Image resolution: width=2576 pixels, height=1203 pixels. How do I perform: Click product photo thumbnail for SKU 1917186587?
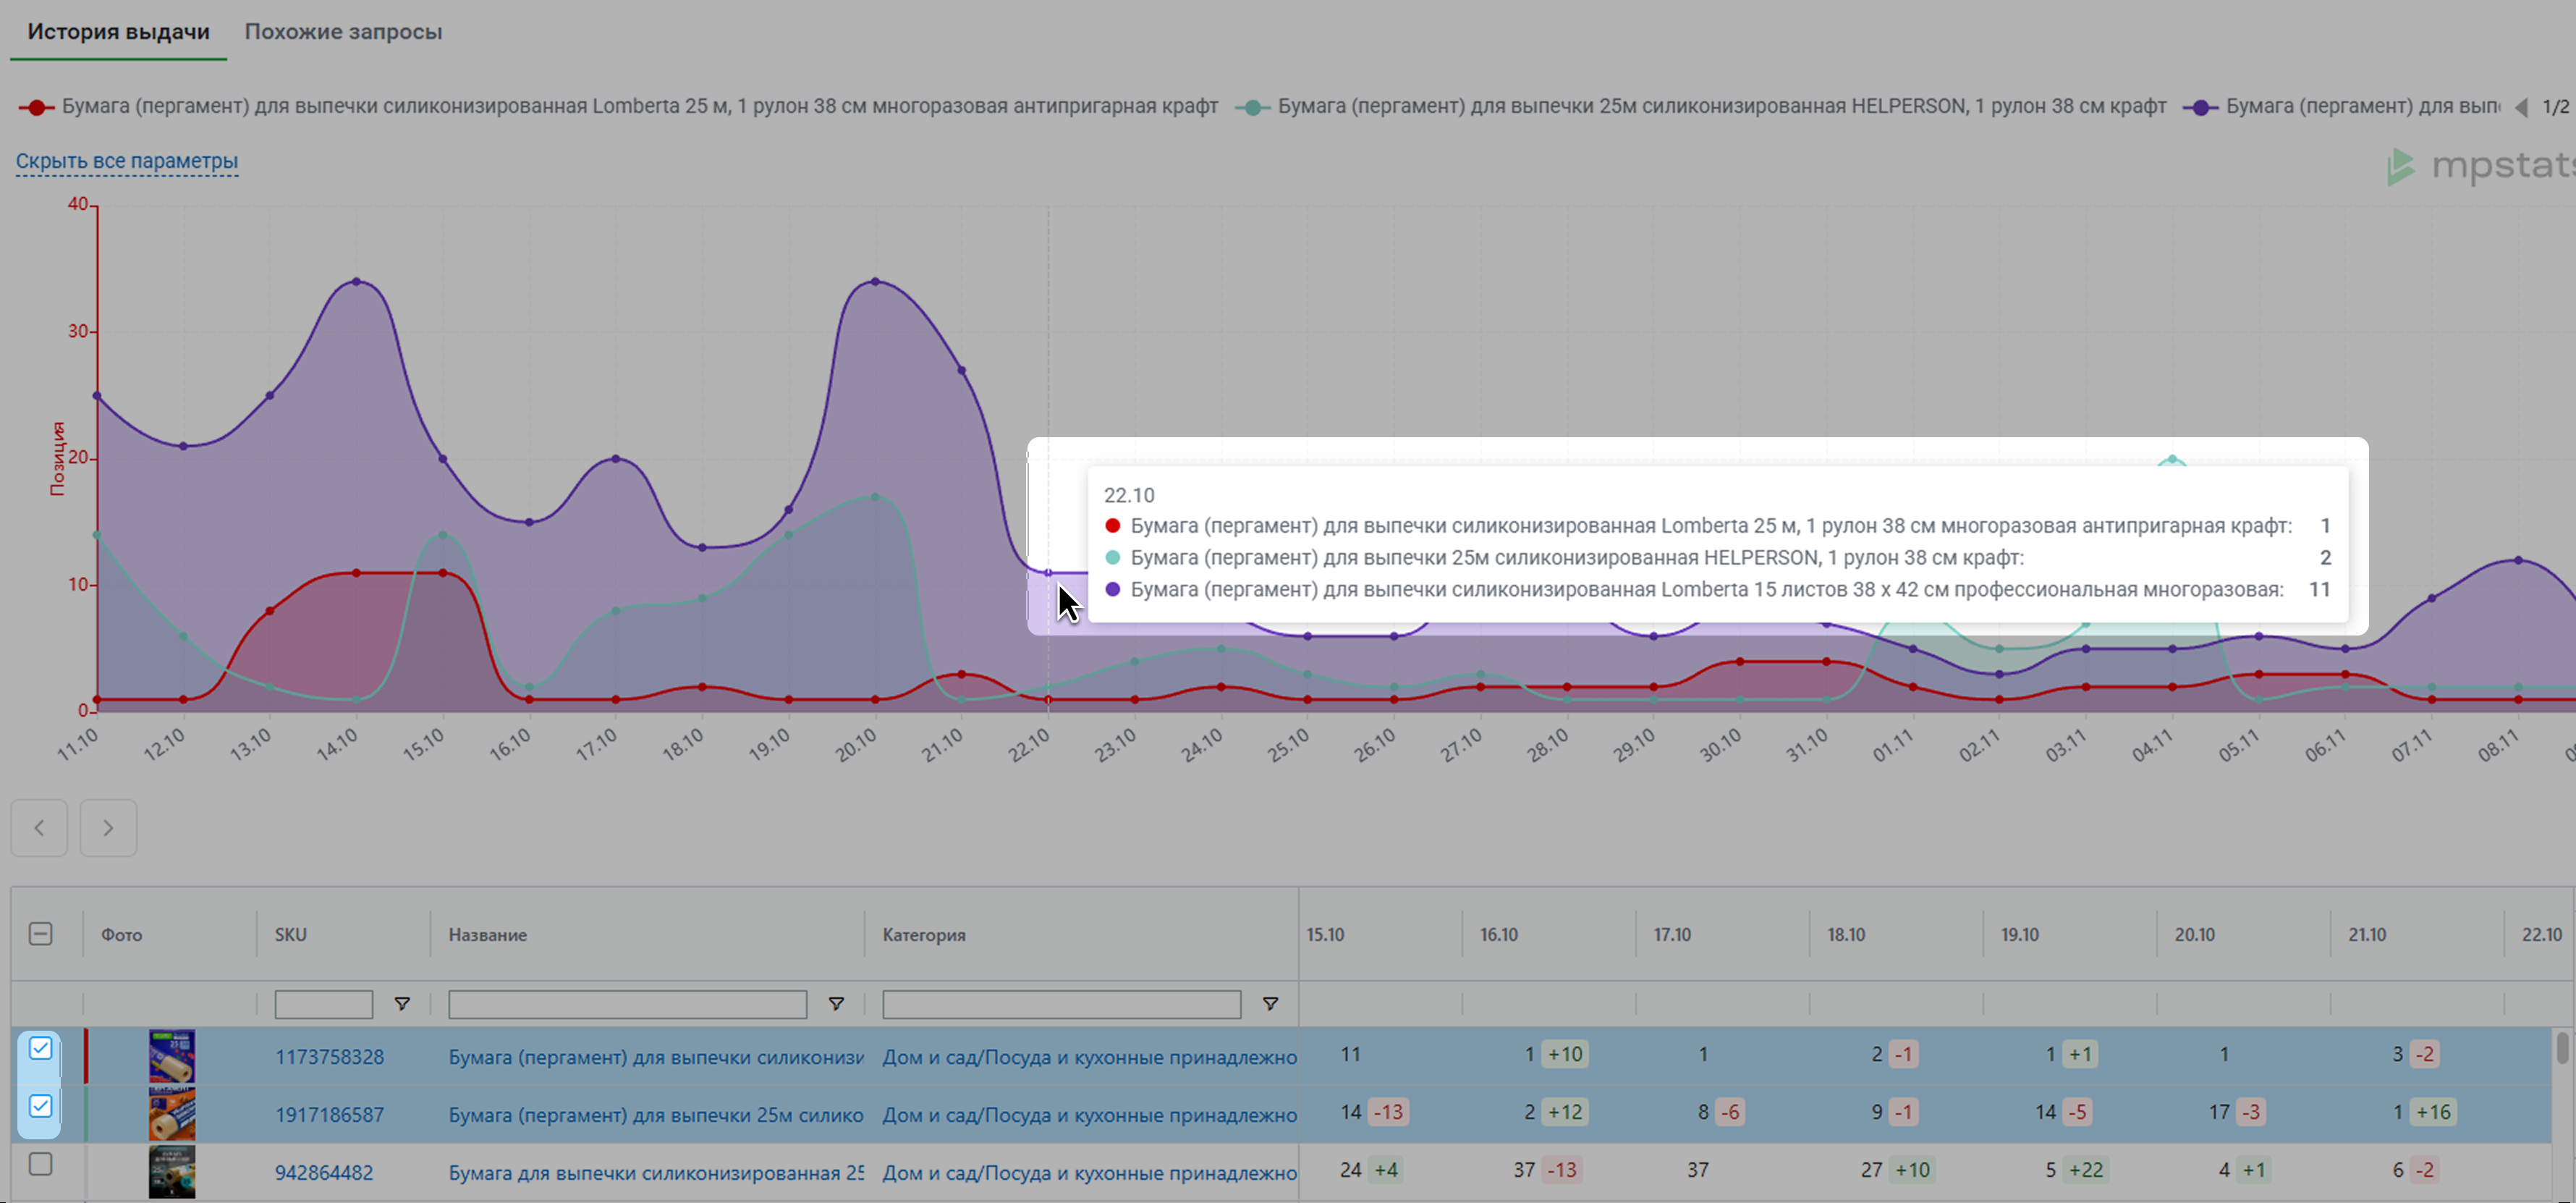pyautogui.click(x=172, y=1114)
